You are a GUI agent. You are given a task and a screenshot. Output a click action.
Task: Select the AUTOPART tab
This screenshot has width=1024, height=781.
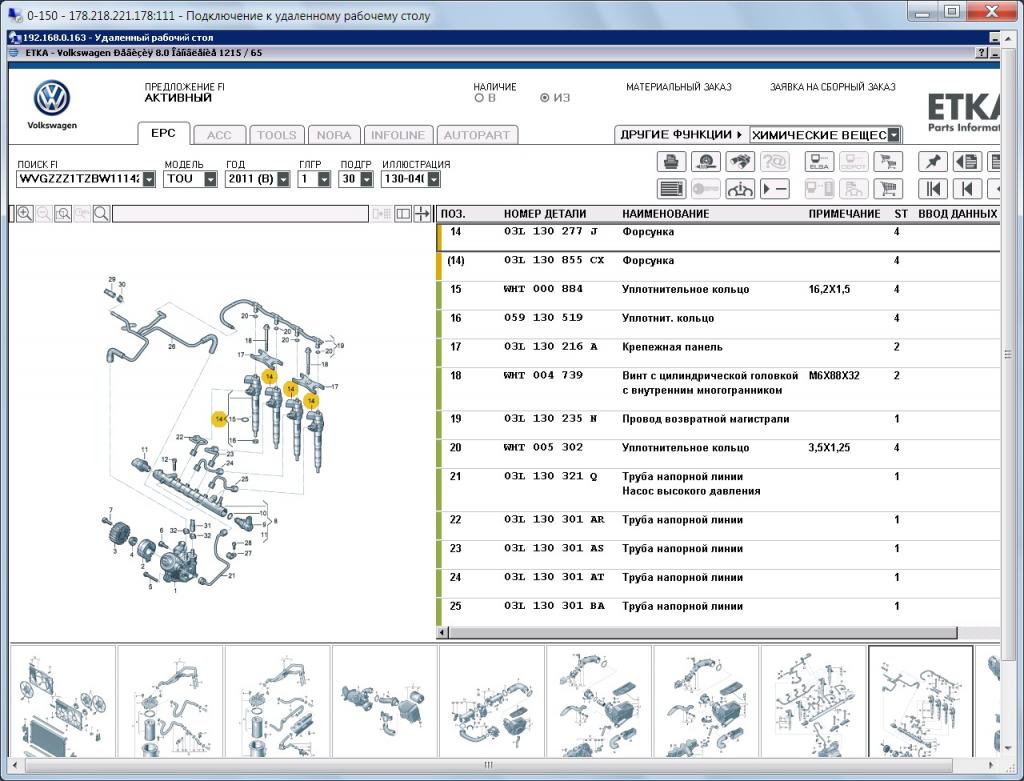pos(477,135)
